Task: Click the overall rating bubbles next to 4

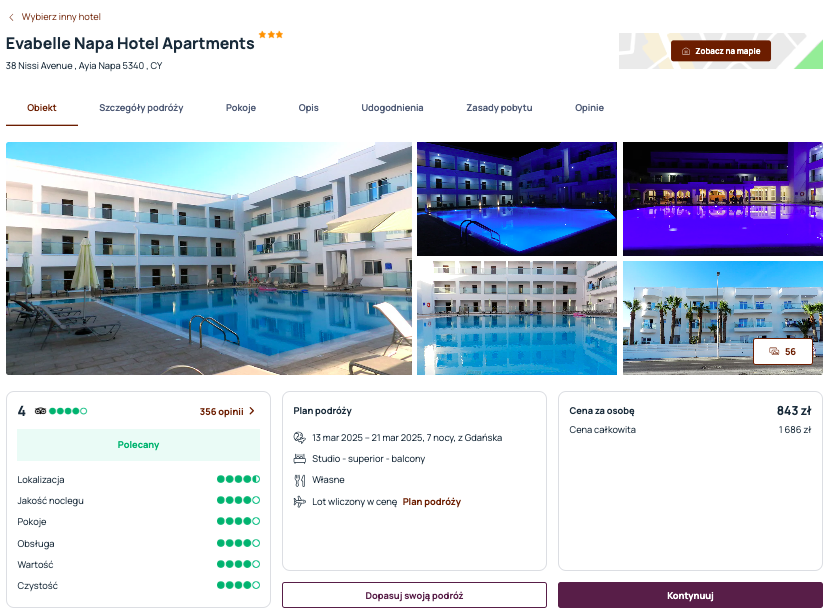Action: pos(68,411)
